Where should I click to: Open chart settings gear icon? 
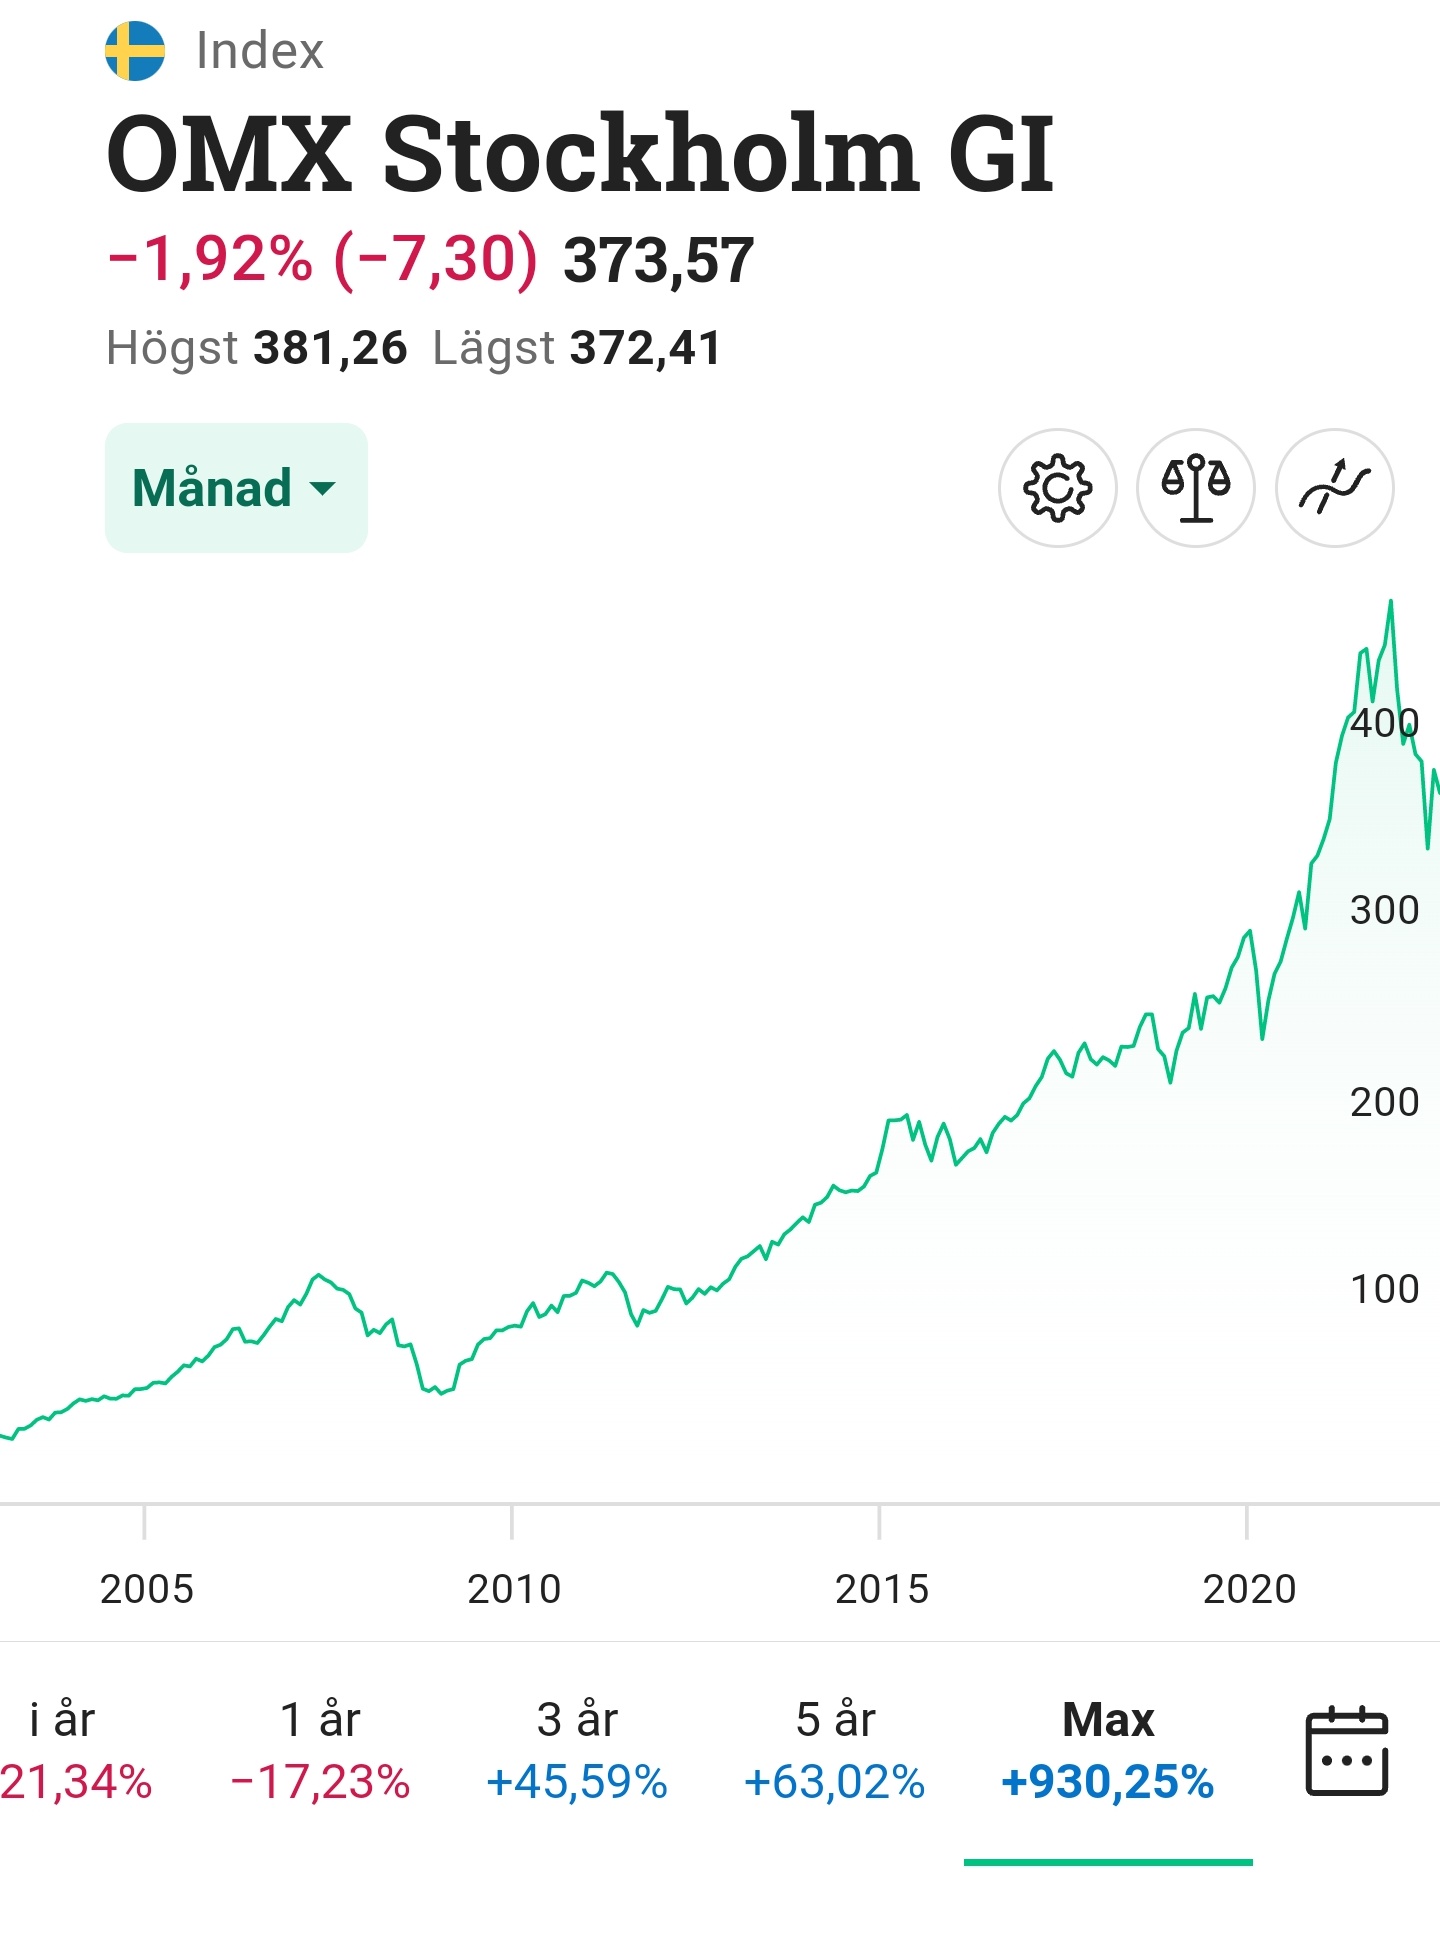click(1057, 488)
